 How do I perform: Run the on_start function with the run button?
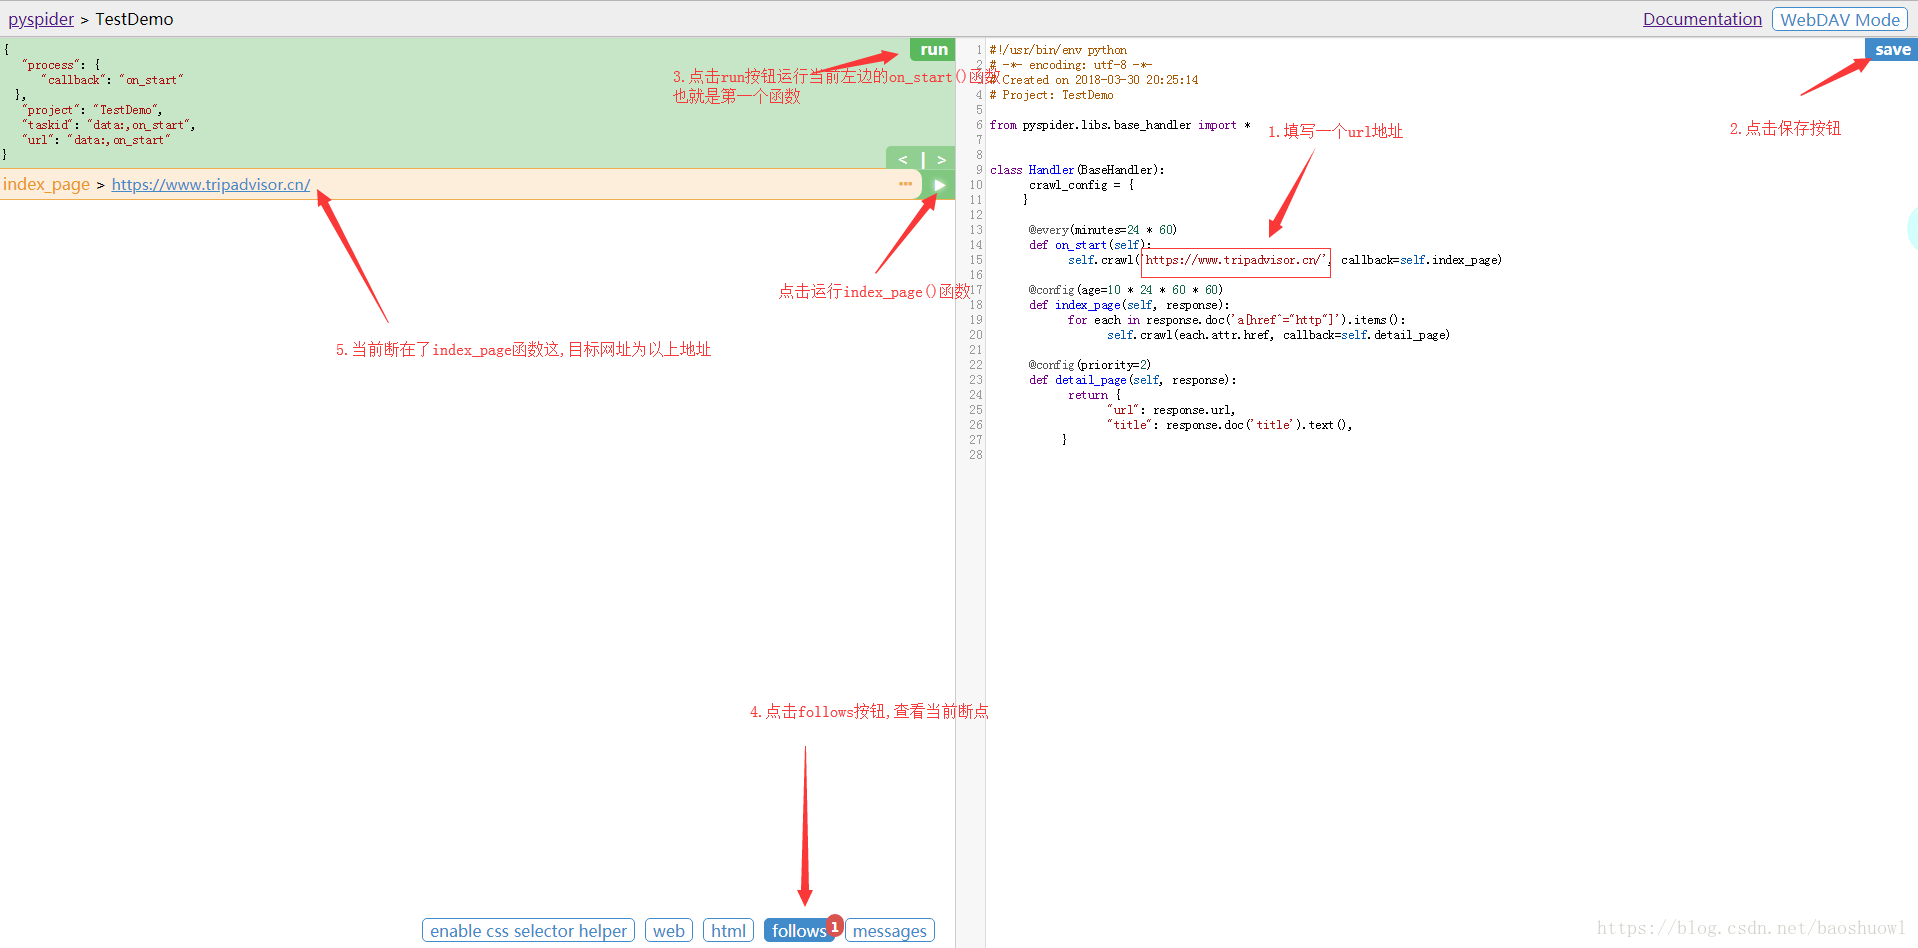931,49
